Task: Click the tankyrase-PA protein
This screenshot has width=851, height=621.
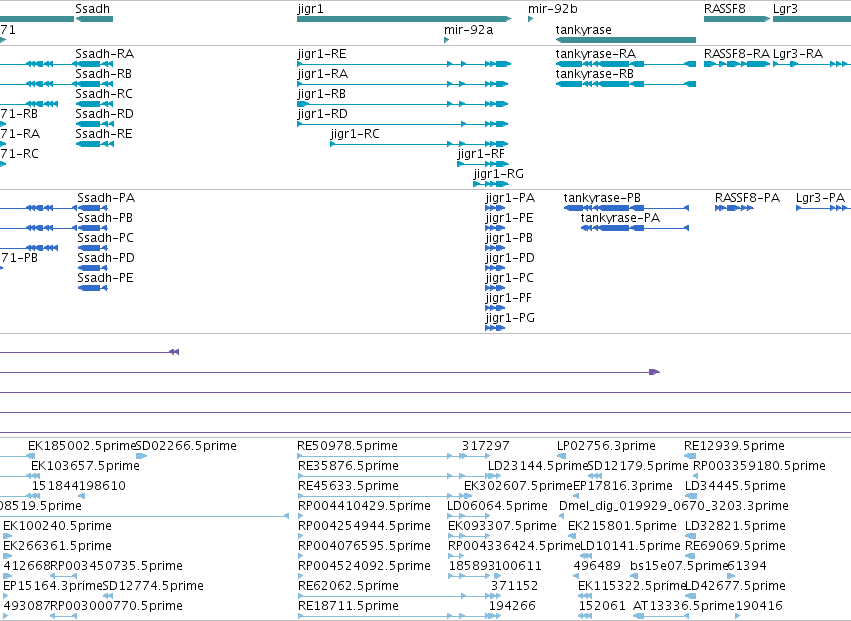Action: [x=634, y=228]
